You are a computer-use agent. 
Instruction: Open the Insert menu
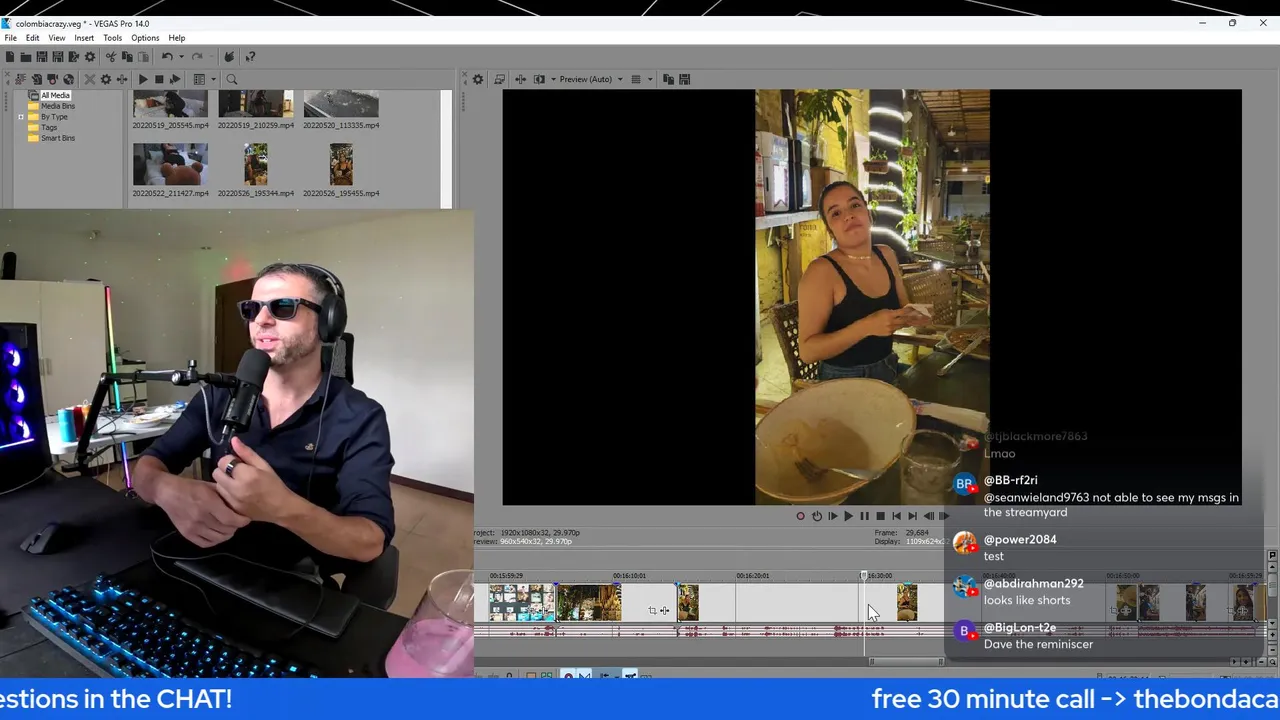(84, 38)
